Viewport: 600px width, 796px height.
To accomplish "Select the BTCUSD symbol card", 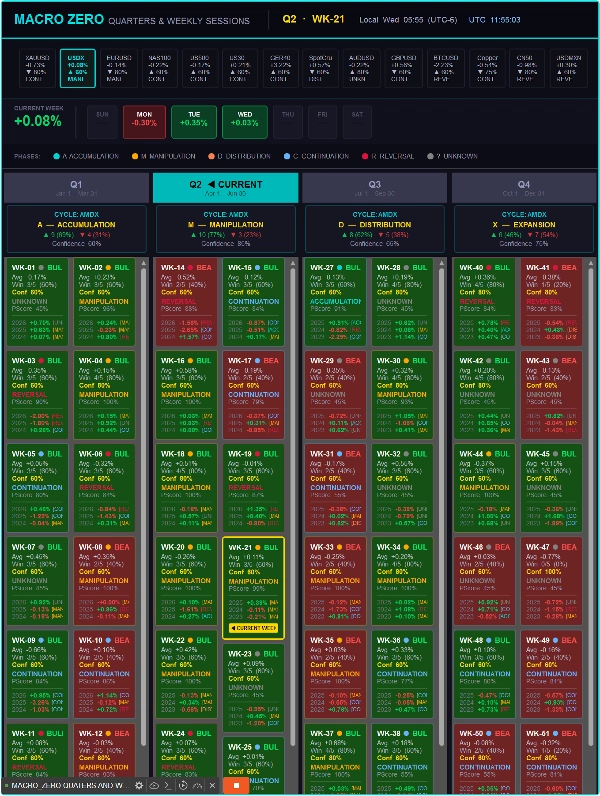I will [x=446, y=69].
